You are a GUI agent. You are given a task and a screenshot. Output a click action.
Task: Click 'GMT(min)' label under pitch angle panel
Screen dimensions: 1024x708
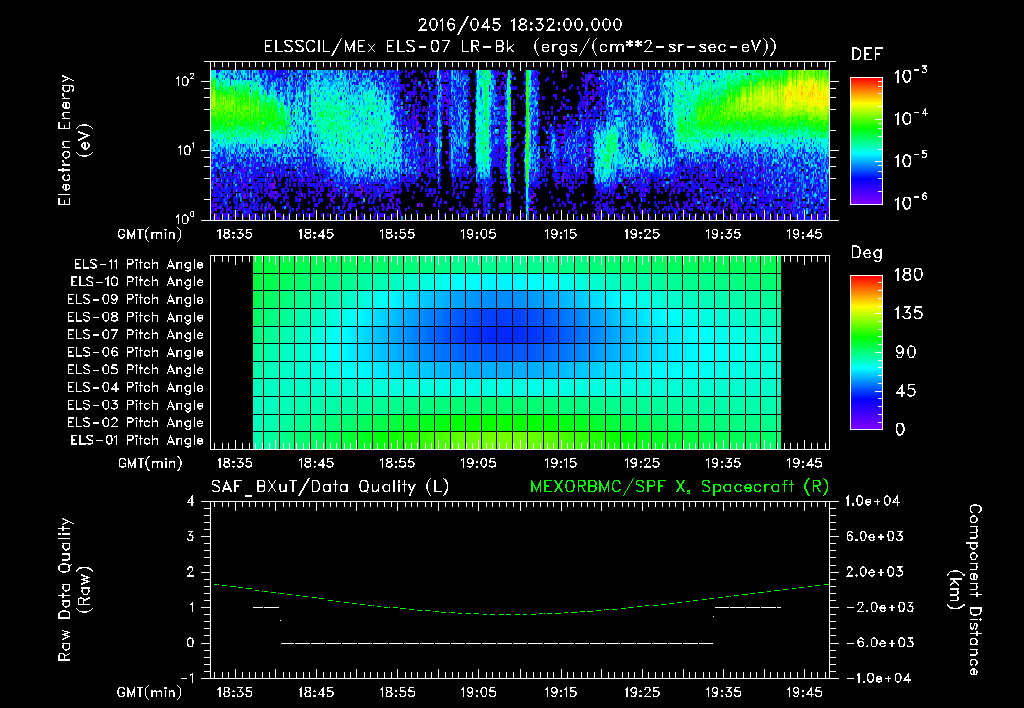pos(150,463)
